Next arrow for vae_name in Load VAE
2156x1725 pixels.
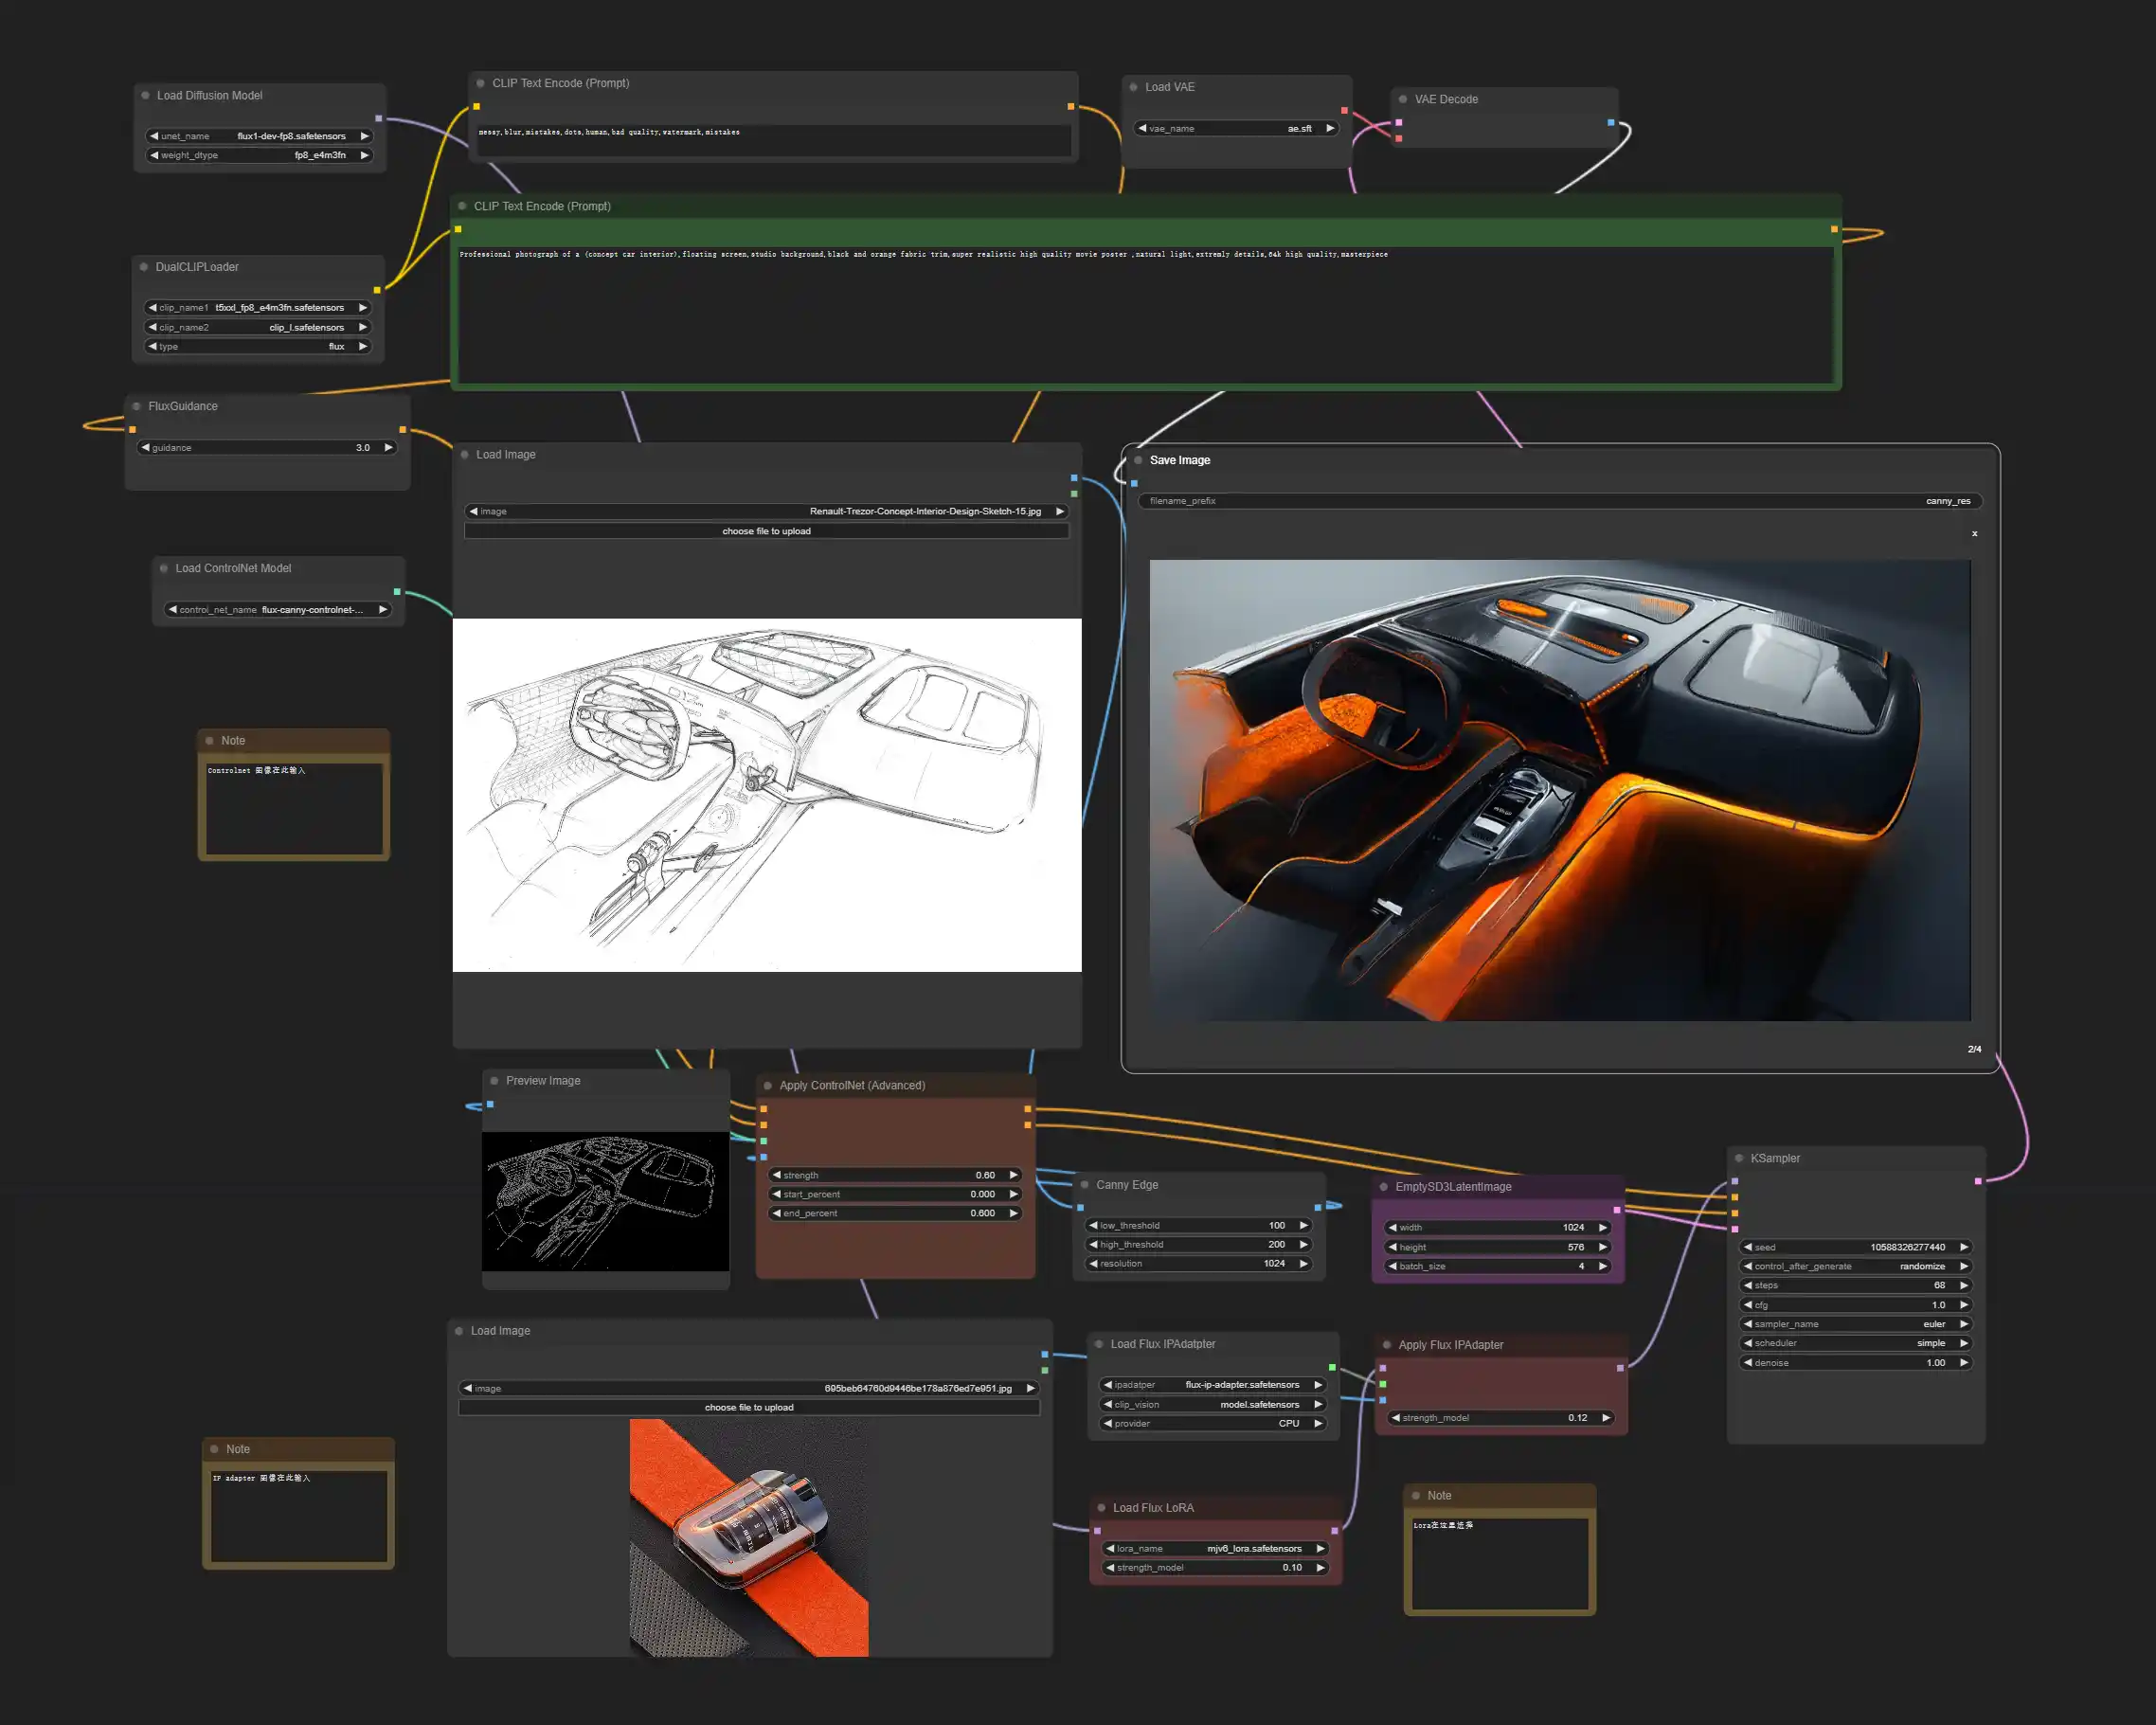coord(1330,128)
